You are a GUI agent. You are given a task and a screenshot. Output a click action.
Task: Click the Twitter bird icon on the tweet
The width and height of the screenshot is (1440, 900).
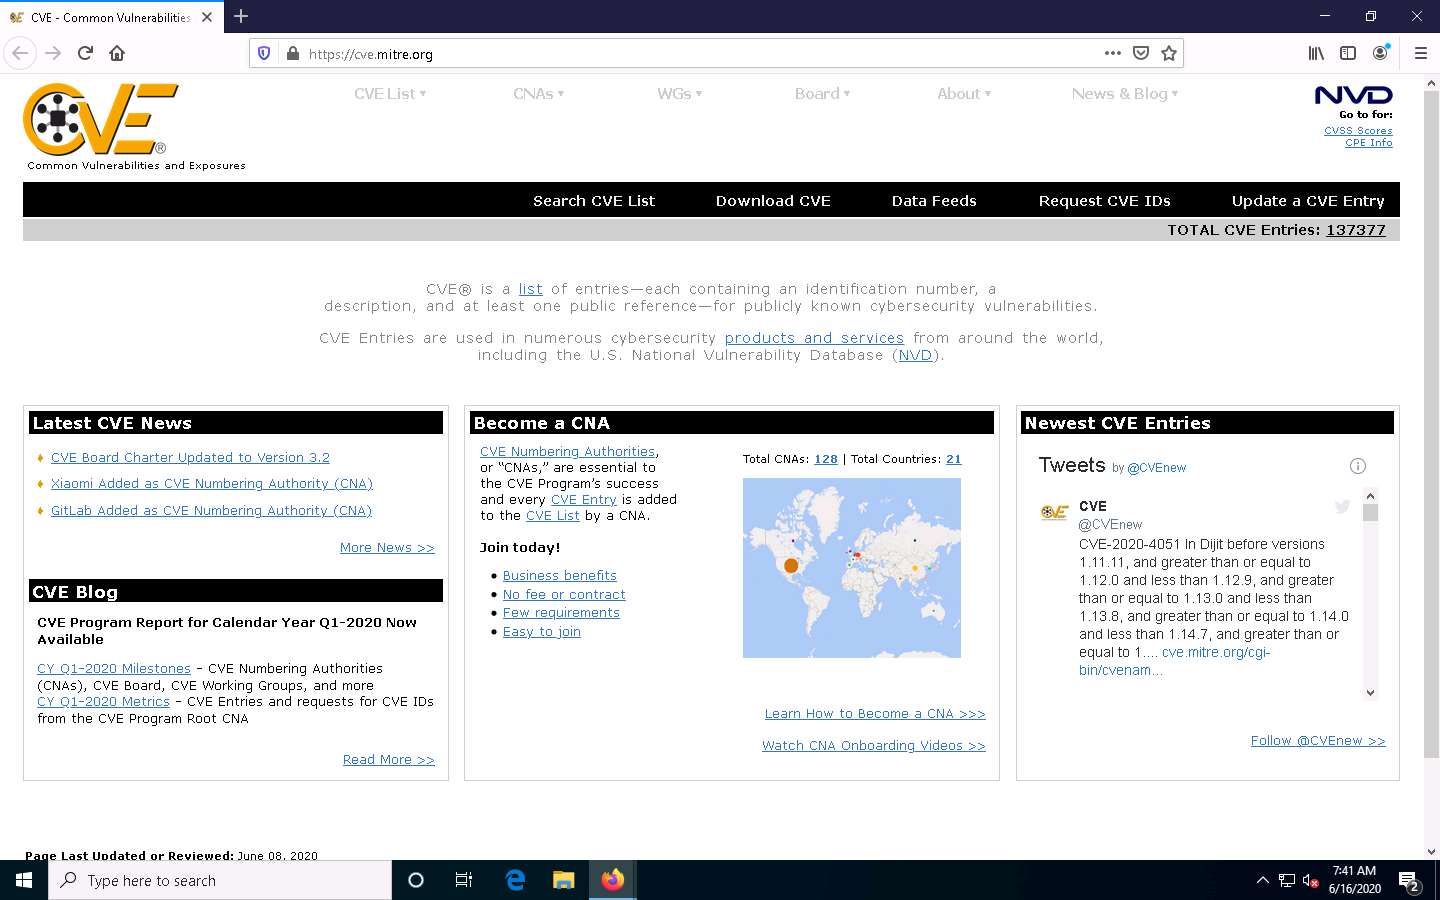tap(1342, 507)
